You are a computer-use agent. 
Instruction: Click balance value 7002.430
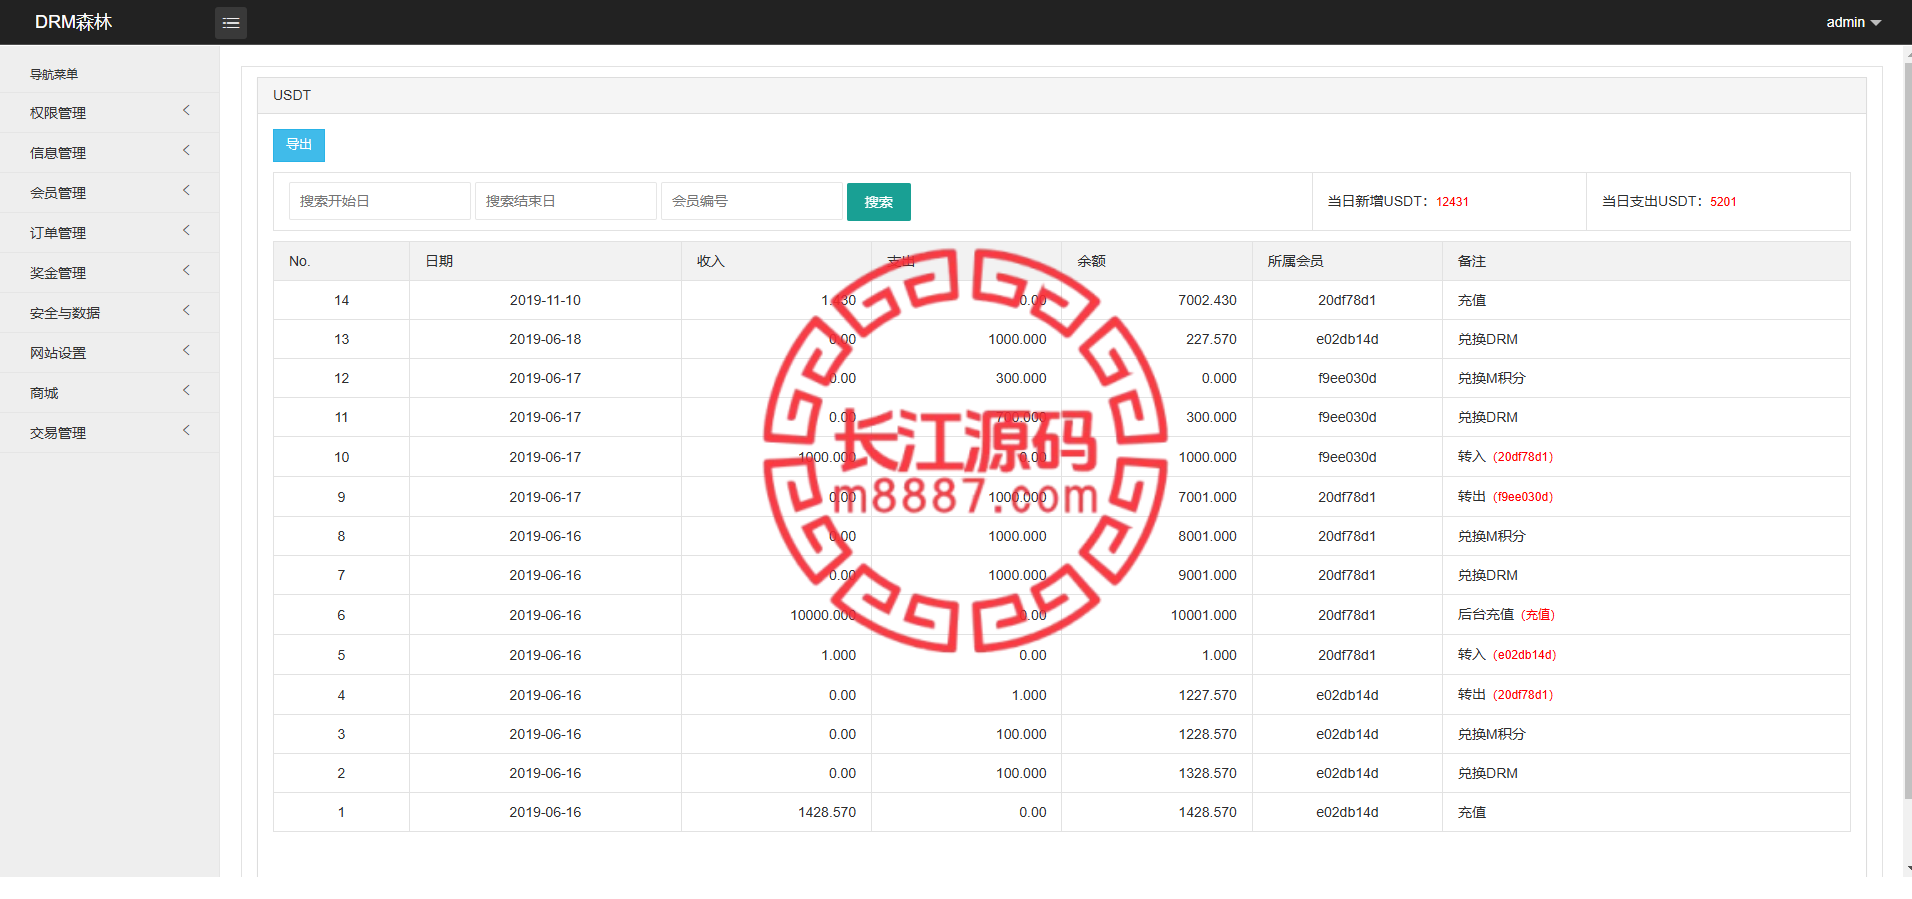(1207, 300)
